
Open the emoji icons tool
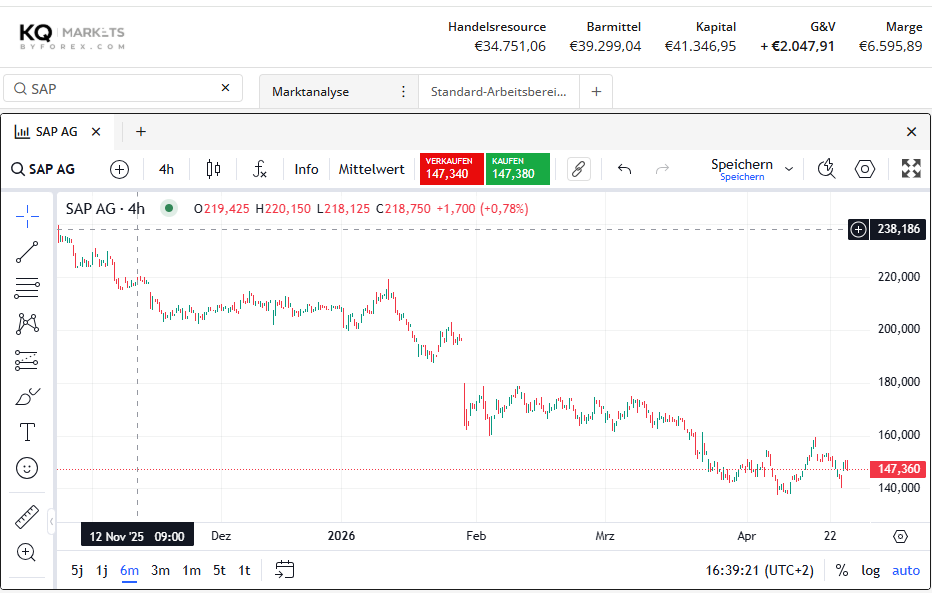click(27, 467)
